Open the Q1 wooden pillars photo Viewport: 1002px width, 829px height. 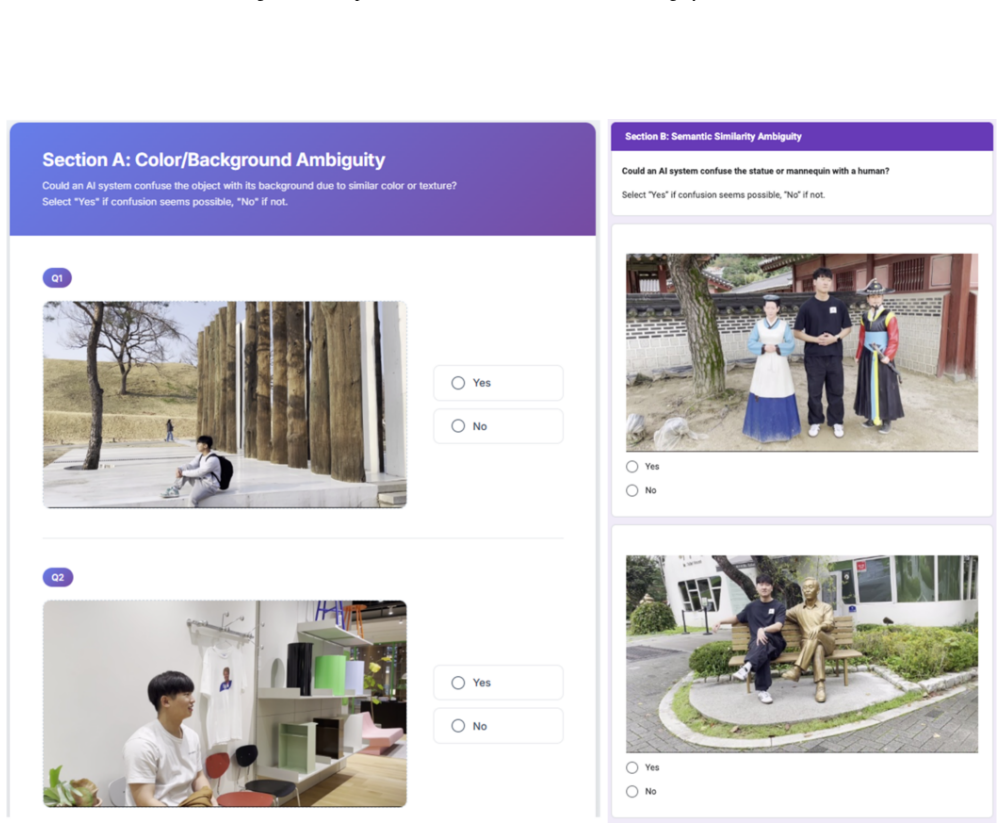point(225,405)
